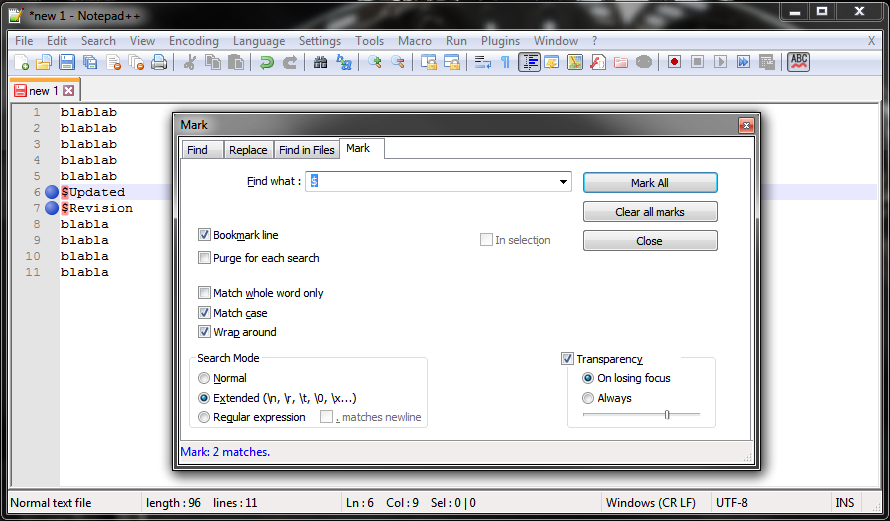
Task: Click bookmark dot on line 6
Action: pos(52,192)
